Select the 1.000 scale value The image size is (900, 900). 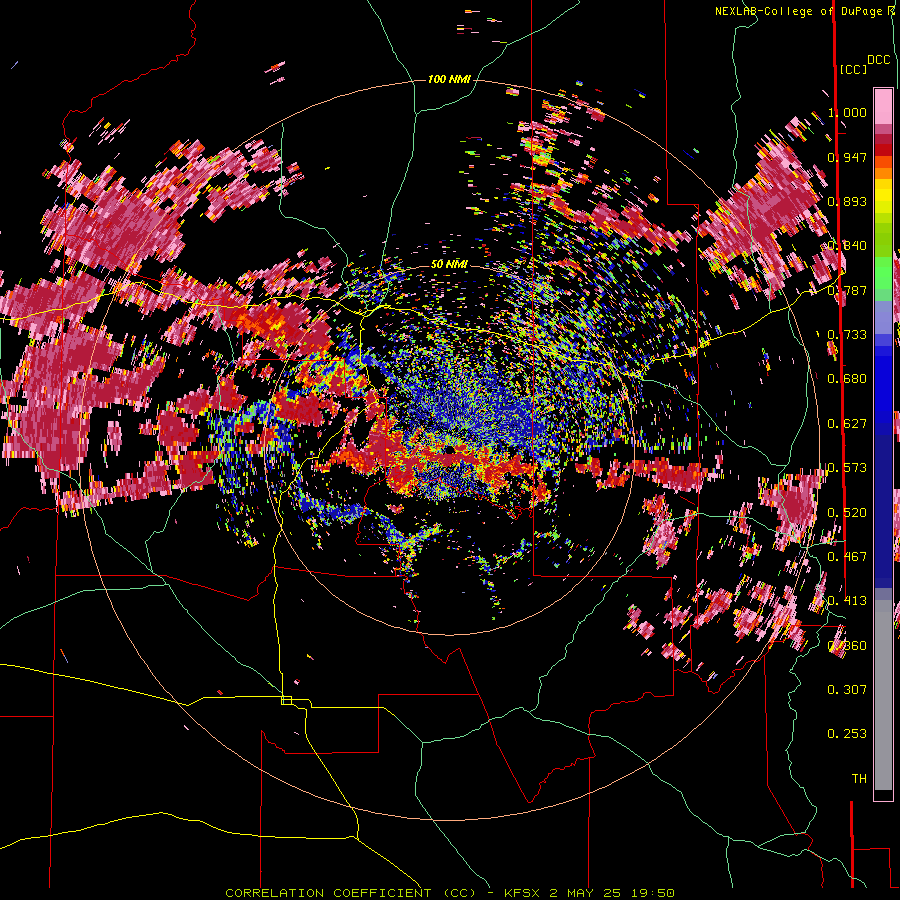pyautogui.click(x=847, y=112)
